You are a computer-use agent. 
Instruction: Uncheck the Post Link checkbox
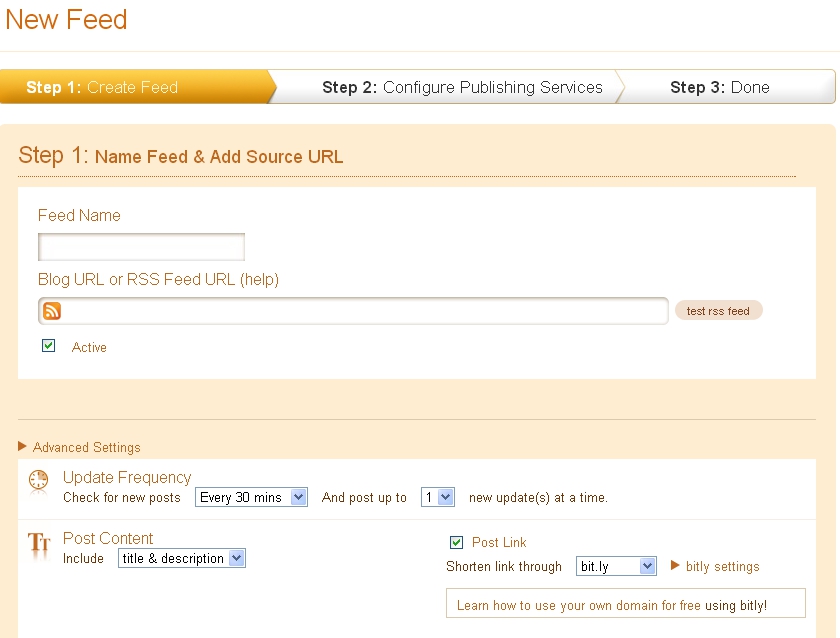456,542
